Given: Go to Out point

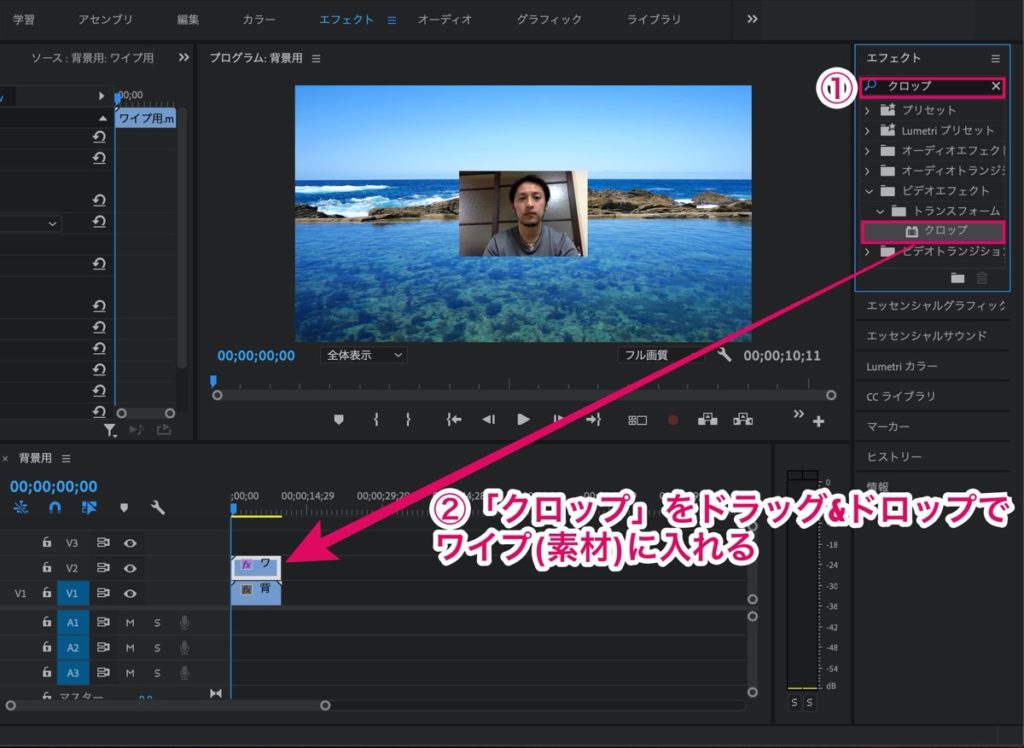Looking at the screenshot, I should [594, 420].
